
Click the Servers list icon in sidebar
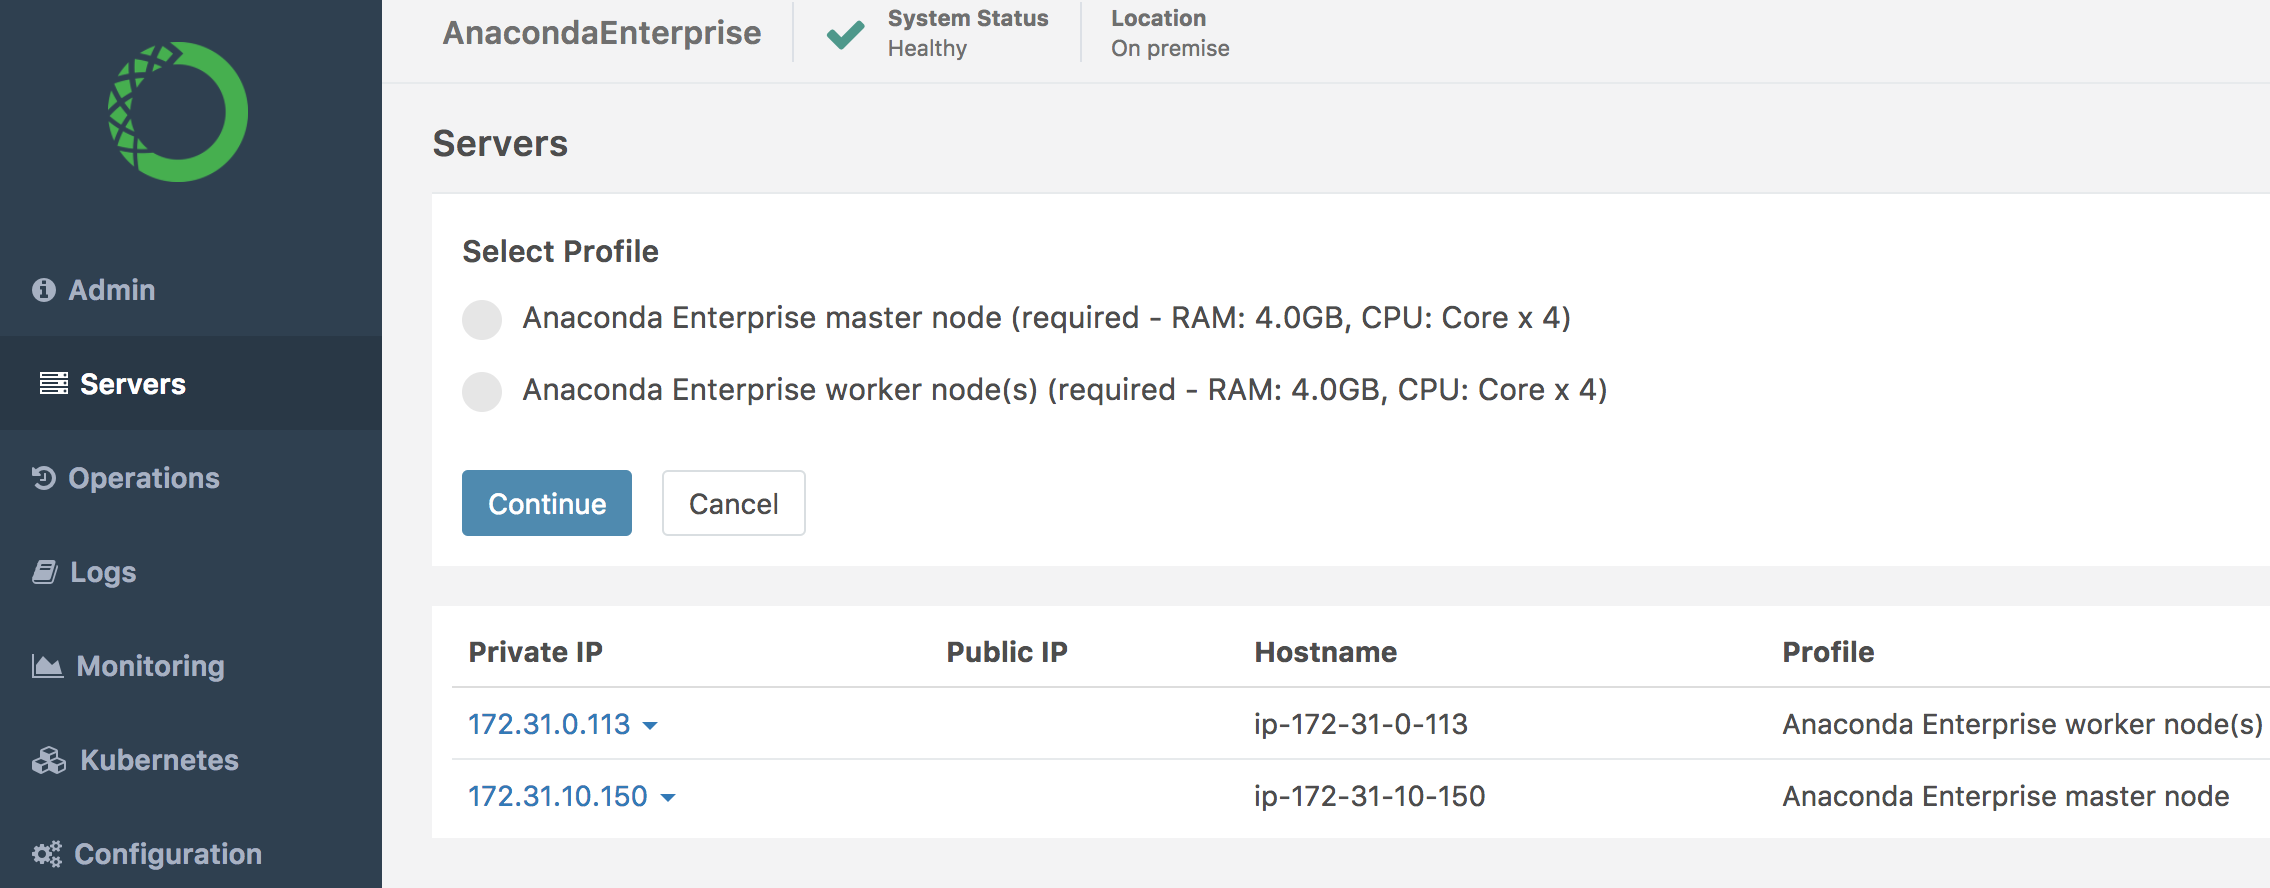pos(54,383)
